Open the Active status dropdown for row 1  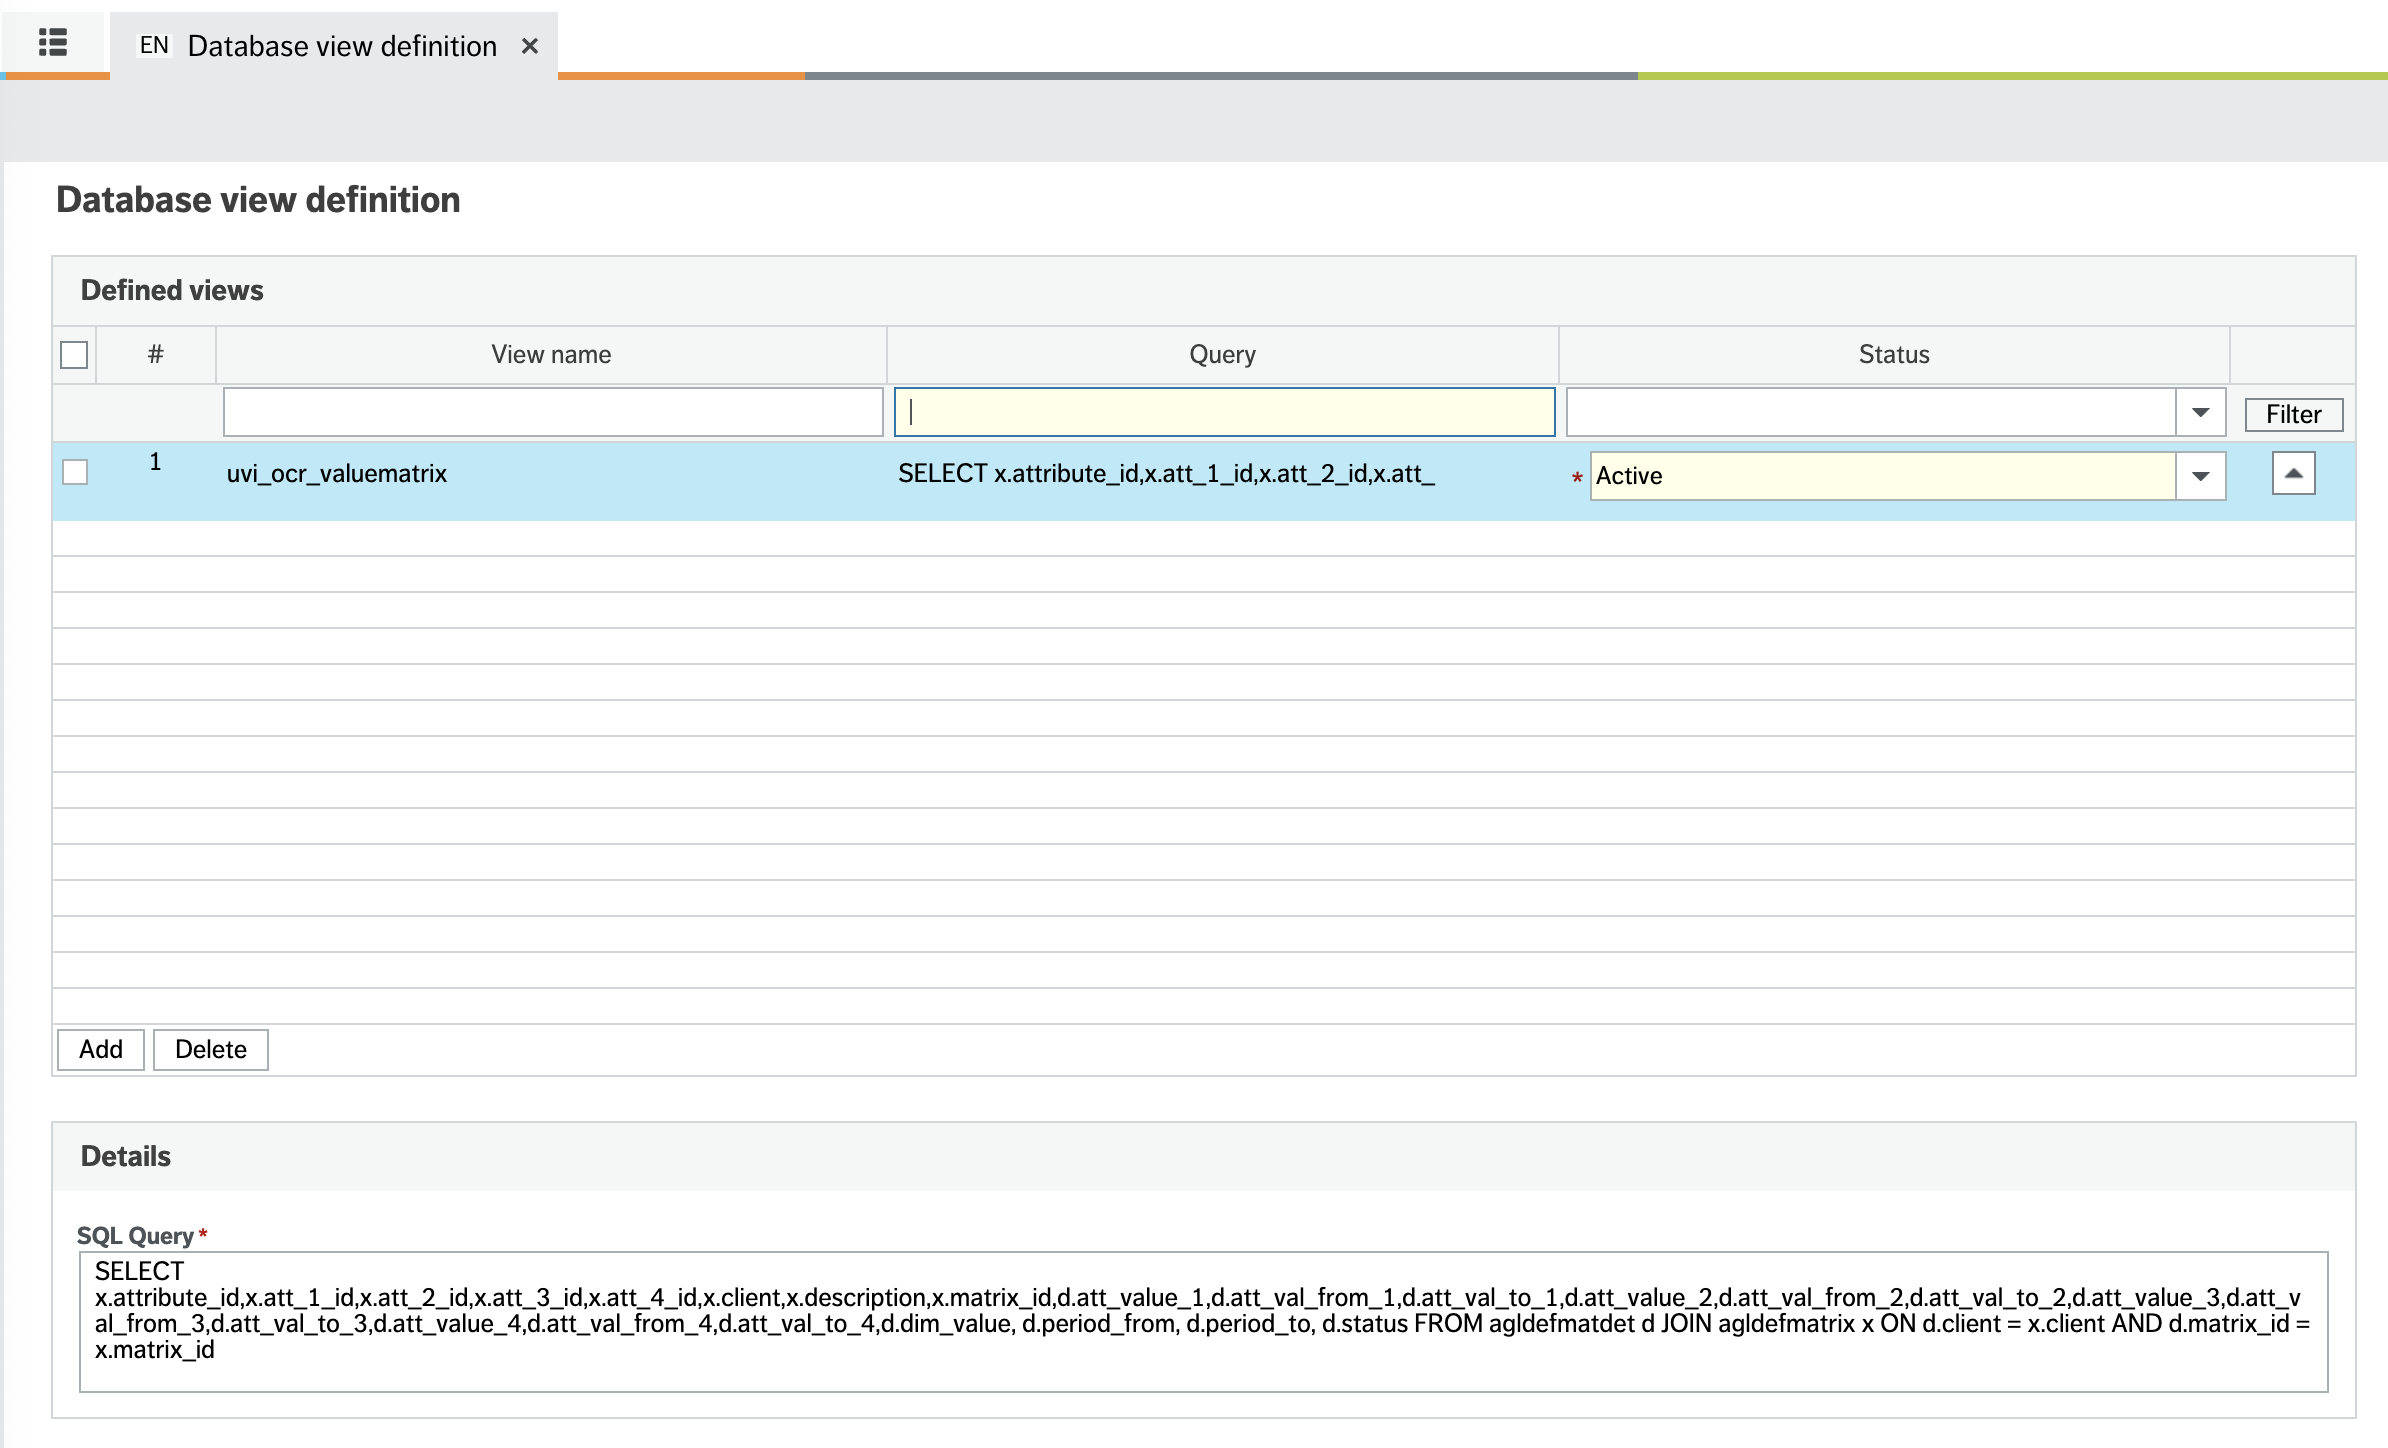pyautogui.click(x=2197, y=476)
